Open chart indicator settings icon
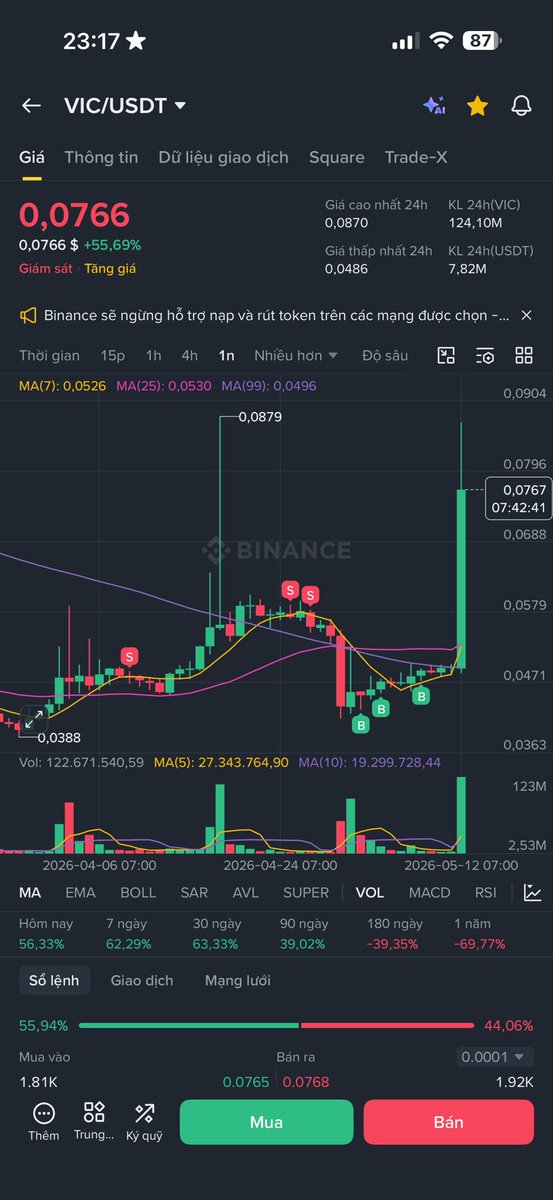Image resolution: width=553 pixels, height=1200 pixels. pyautogui.click(x=485, y=355)
